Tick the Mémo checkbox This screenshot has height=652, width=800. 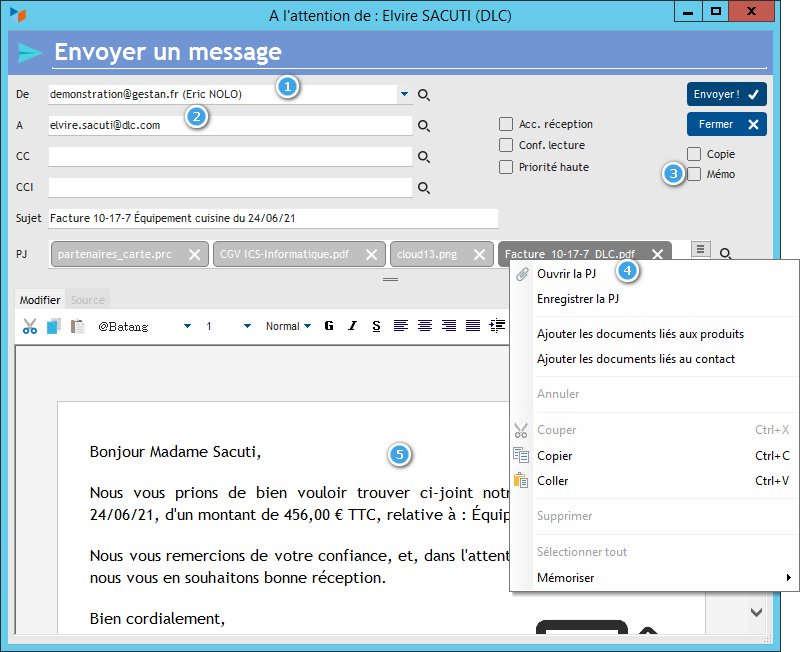point(694,174)
